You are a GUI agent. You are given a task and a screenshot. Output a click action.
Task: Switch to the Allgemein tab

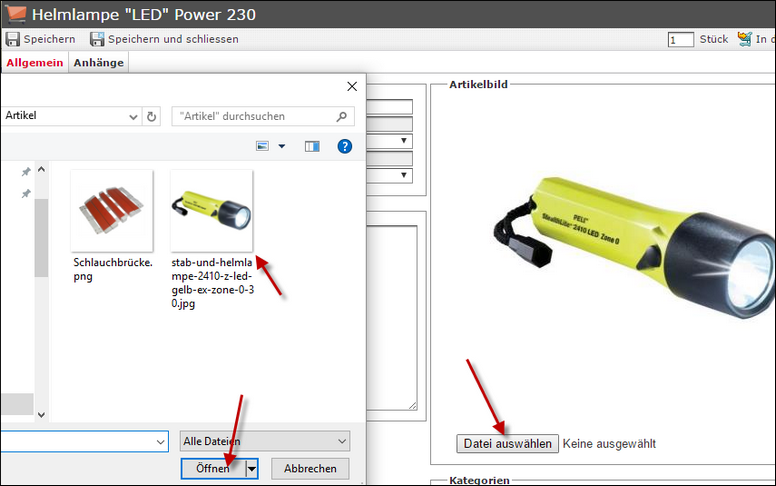[x=35, y=62]
